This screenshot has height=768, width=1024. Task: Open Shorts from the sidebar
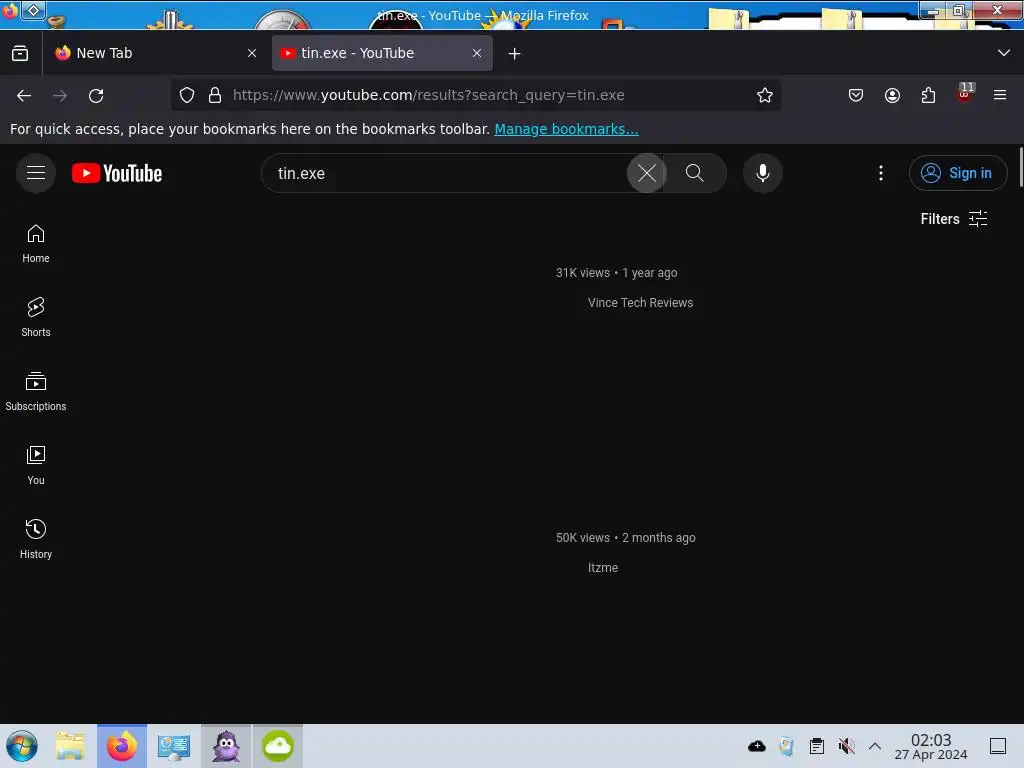click(x=36, y=318)
